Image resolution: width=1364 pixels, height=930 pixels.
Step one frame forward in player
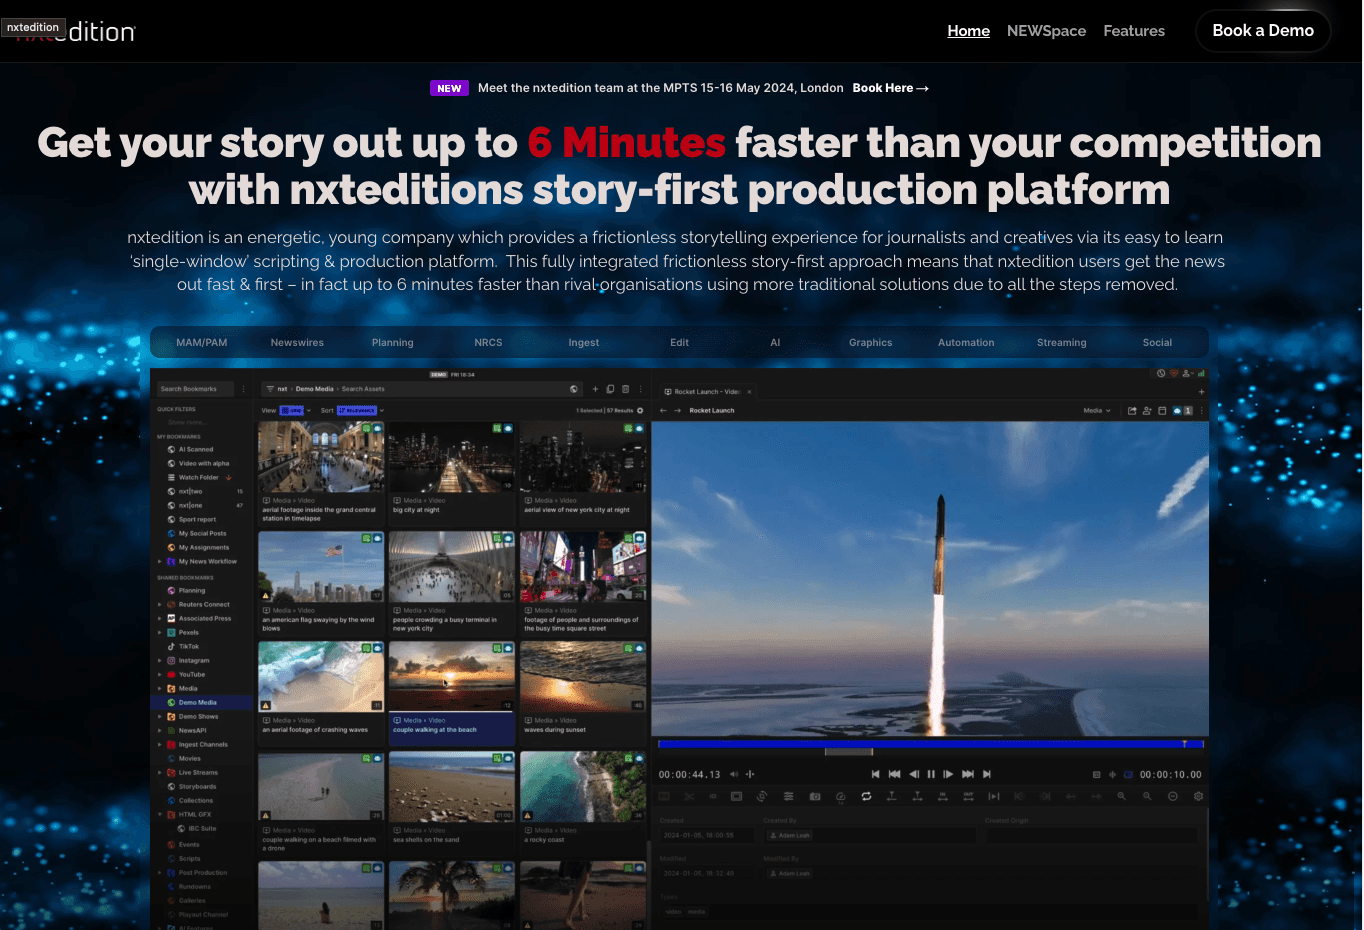[948, 774]
